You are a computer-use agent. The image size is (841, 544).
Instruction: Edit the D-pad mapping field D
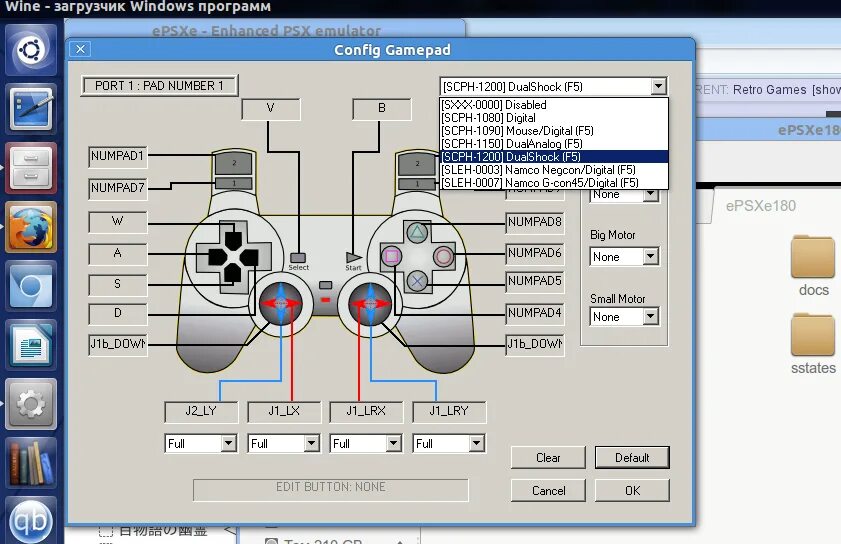(x=118, y=314)
